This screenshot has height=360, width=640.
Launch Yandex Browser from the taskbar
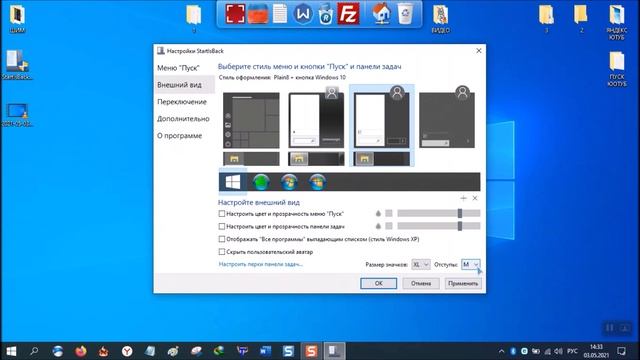(x=127, y=351)
